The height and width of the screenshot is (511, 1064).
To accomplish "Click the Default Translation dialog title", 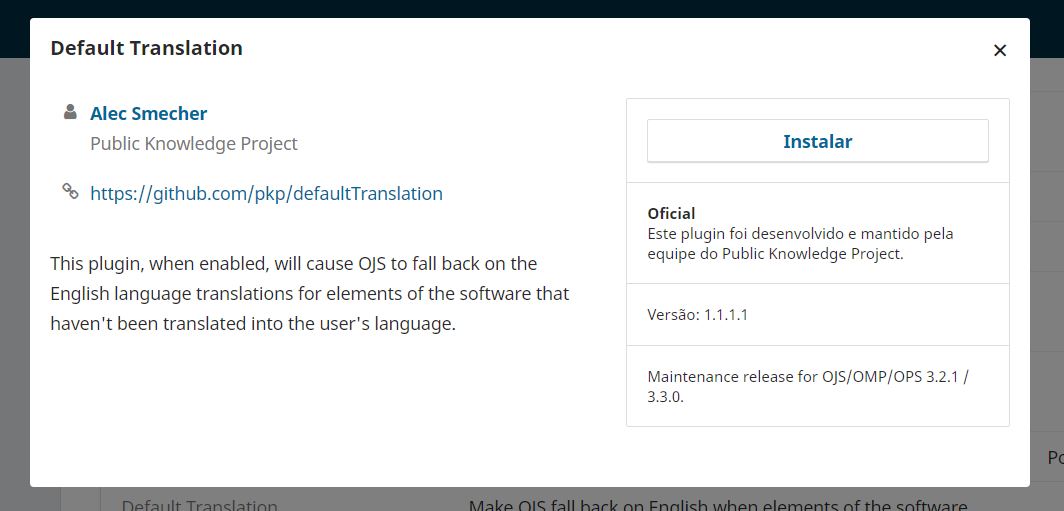I will pyautogui.click(x=147, y=48).
